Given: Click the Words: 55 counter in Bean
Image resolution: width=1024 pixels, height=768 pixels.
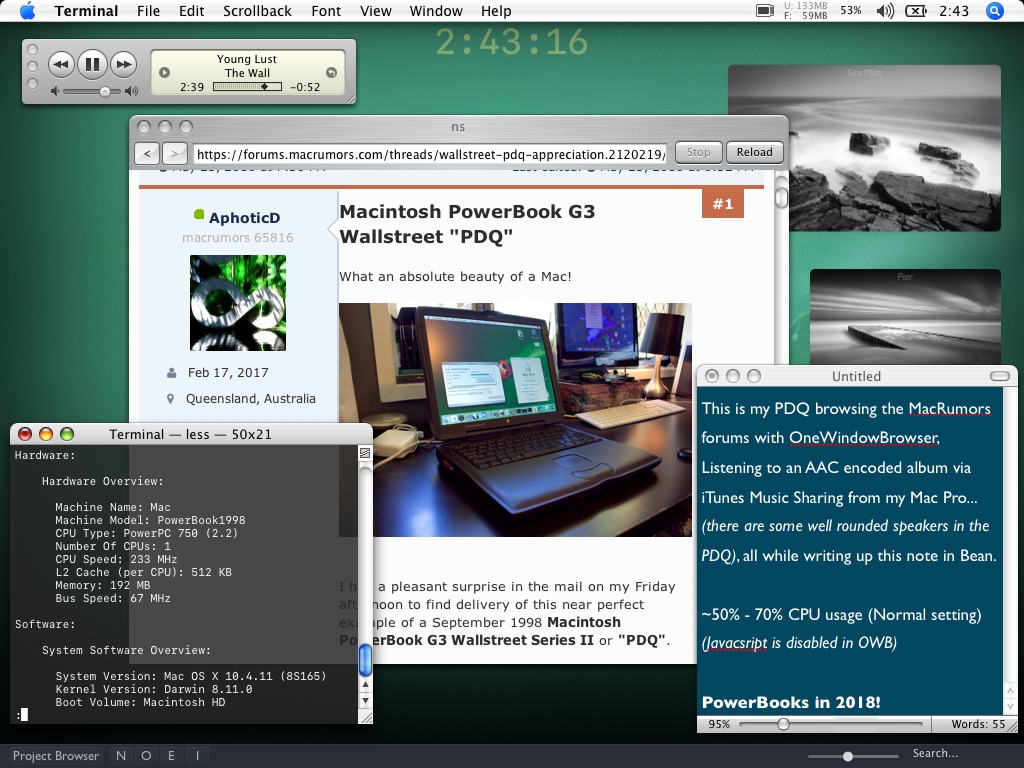Looking at the screenshot, I should click(978, 724).
